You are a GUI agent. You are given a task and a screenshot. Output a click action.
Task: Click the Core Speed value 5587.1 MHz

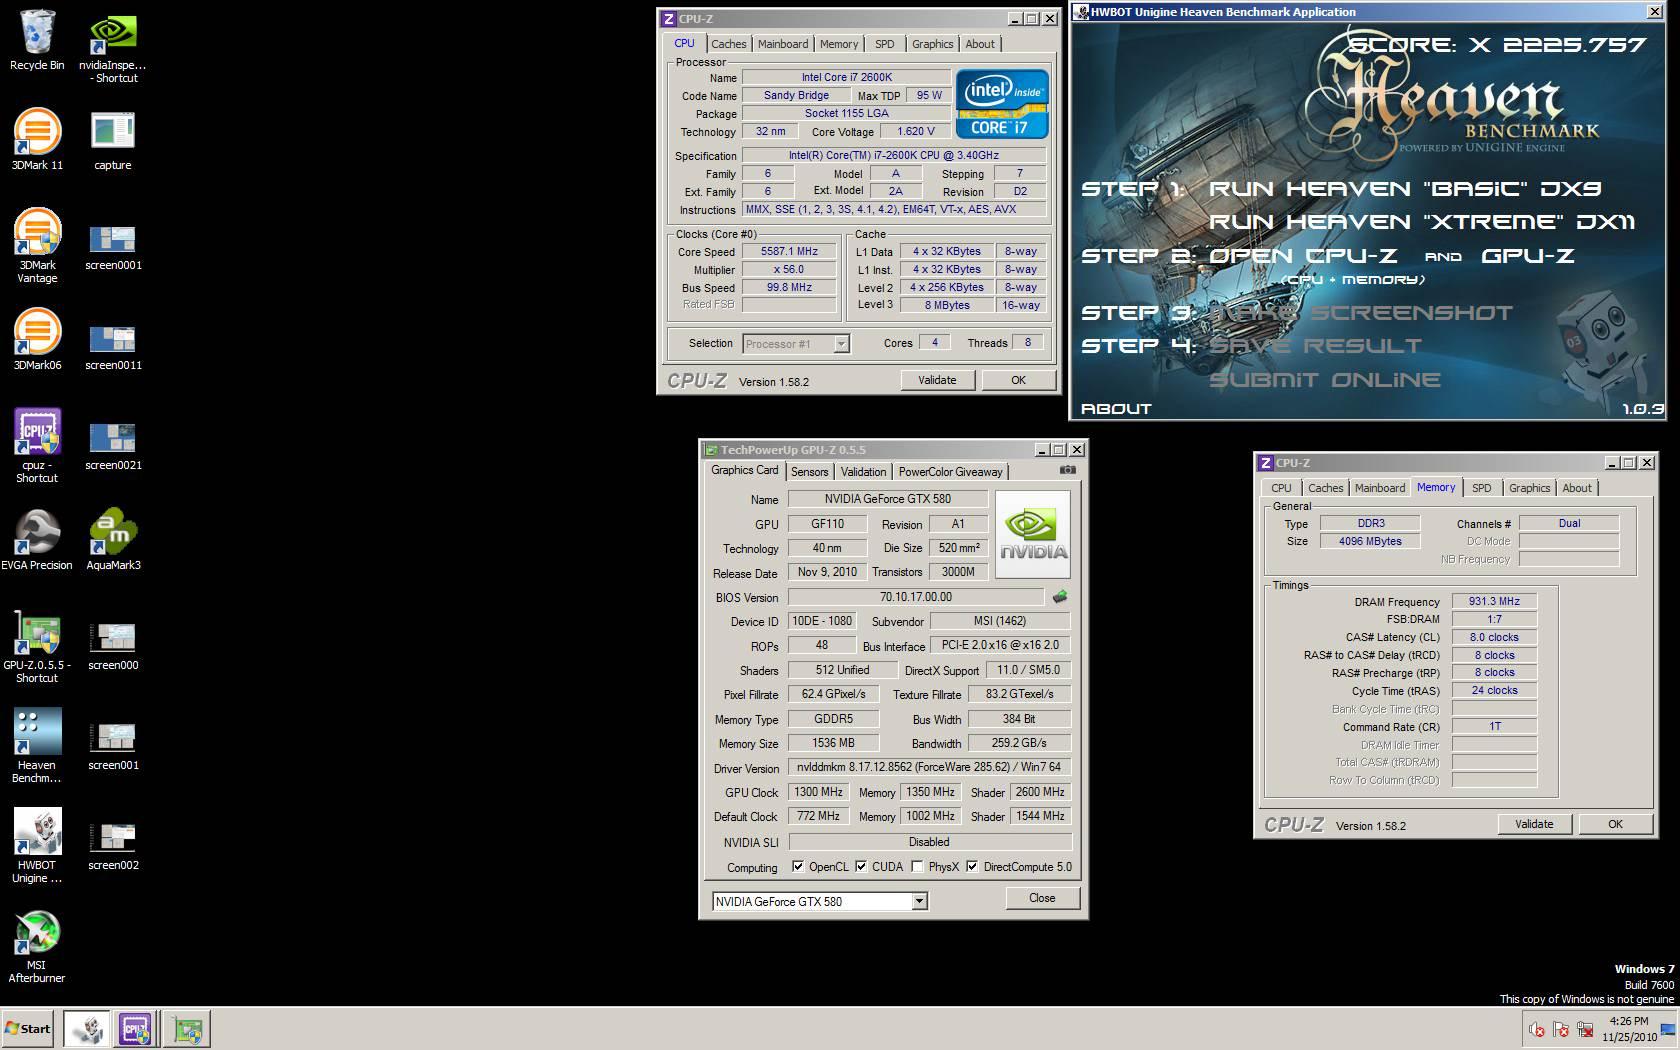[789, 251]
